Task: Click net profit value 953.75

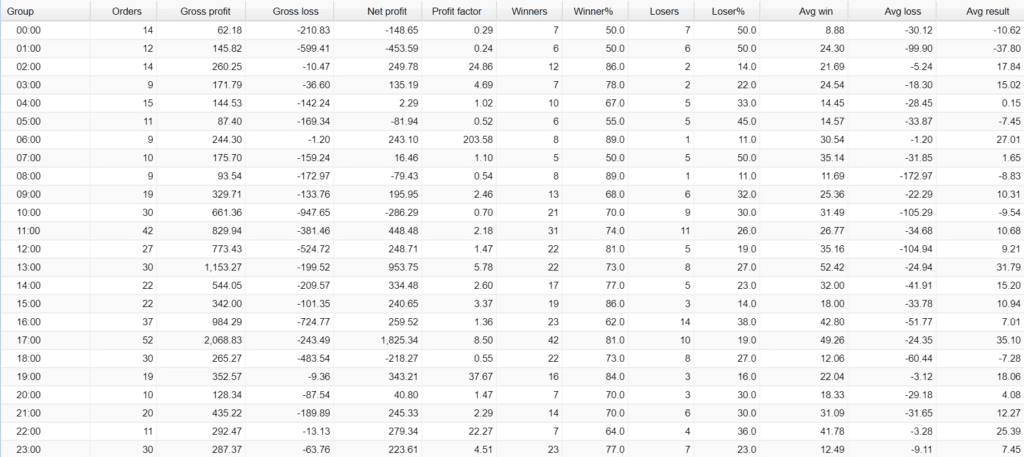Action: point(405,268)
